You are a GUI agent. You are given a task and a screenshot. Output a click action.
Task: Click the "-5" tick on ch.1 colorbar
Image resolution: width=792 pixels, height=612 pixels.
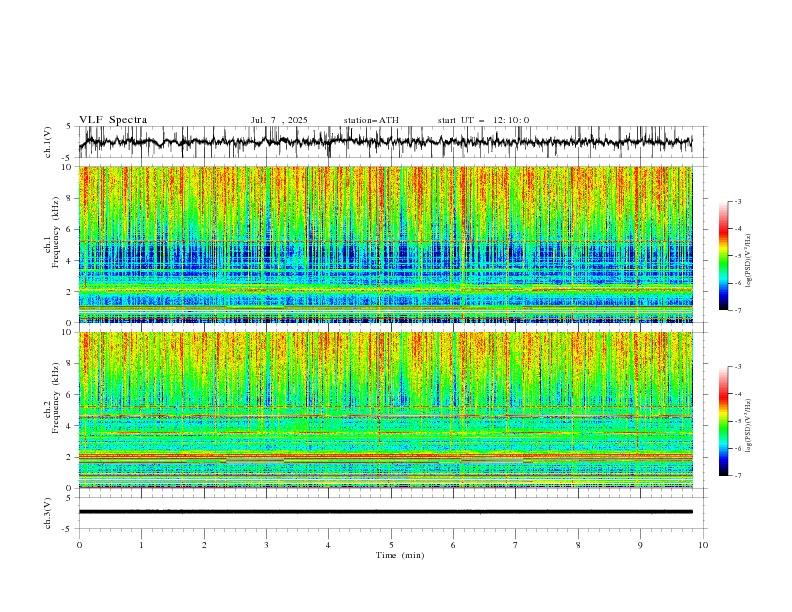click(737, 256)
